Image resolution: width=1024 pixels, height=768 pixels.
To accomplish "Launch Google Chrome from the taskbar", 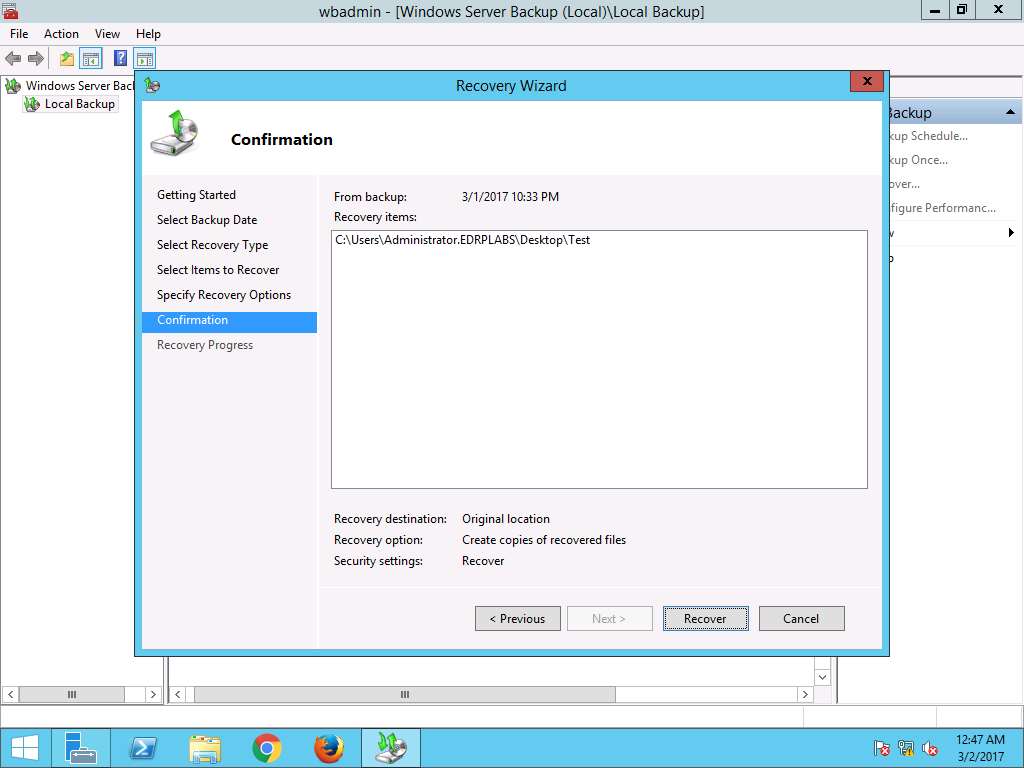I will point(266,748).
